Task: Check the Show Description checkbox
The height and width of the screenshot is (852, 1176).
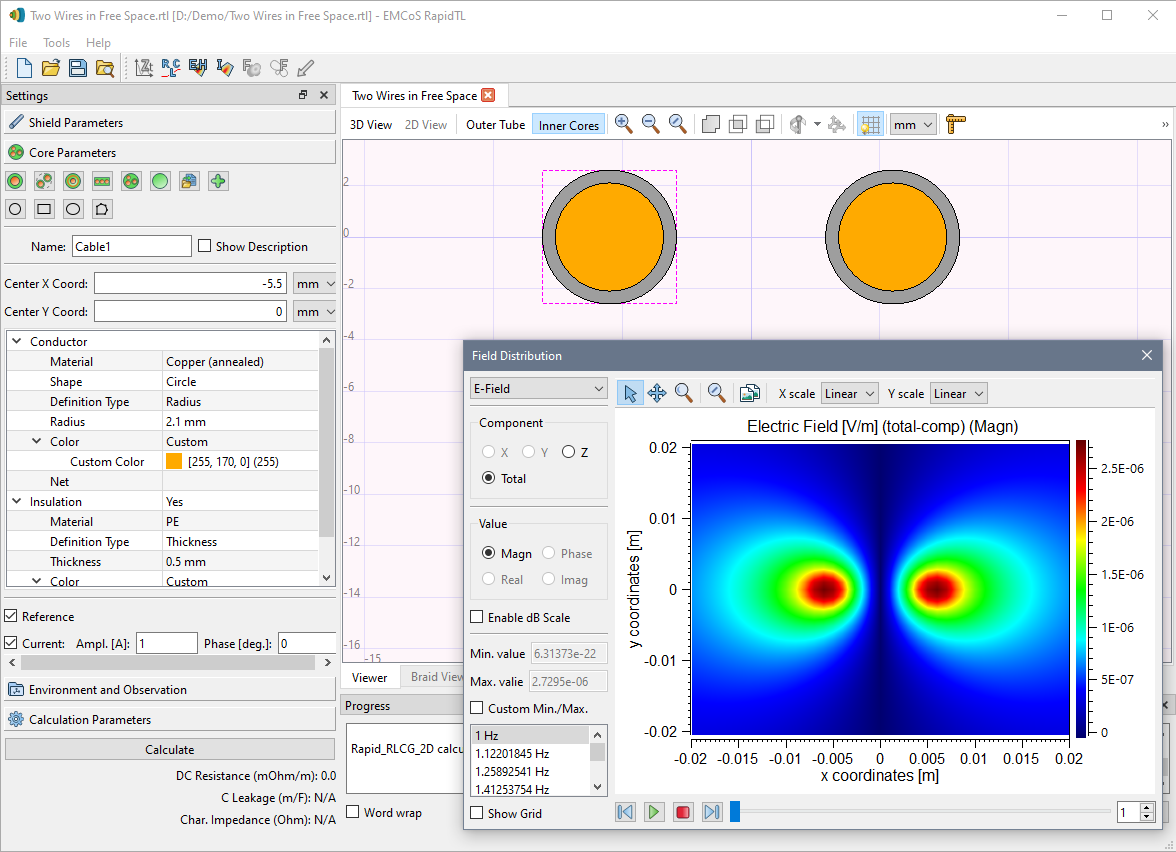Action: (205, 246)
